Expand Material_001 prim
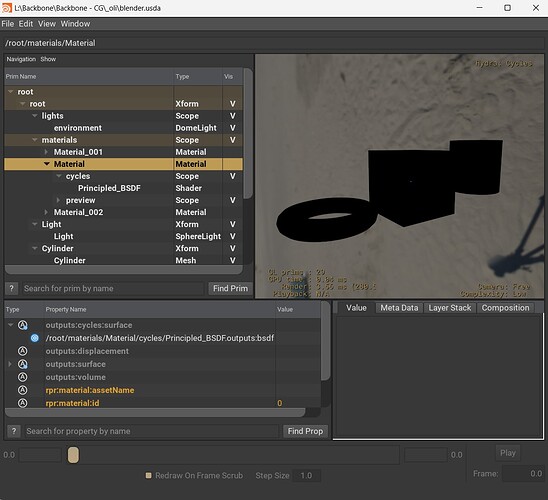This screenshot has width=548, height=500. click(46, 152)
